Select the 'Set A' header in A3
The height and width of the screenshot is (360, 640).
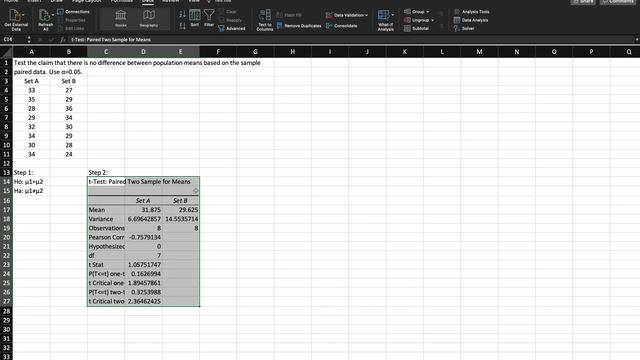[31, 81]
